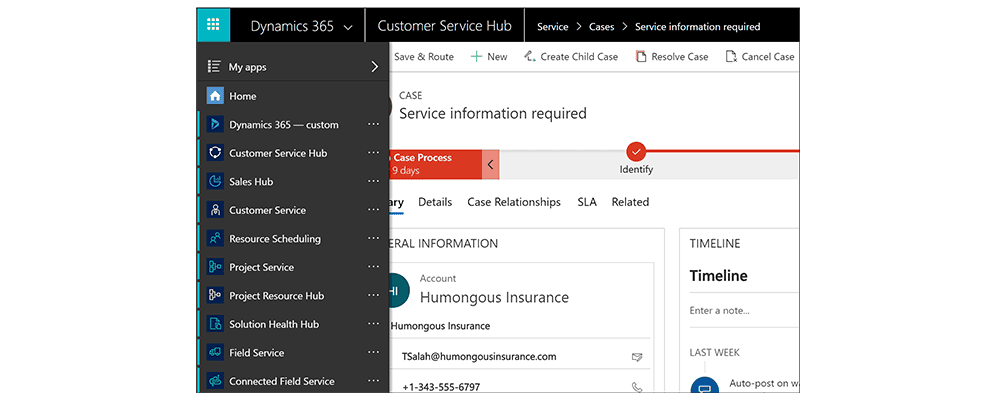Go to Cases in the breadcrumb
Viewport: 1000px width, 400px height.
pos(601,27)
